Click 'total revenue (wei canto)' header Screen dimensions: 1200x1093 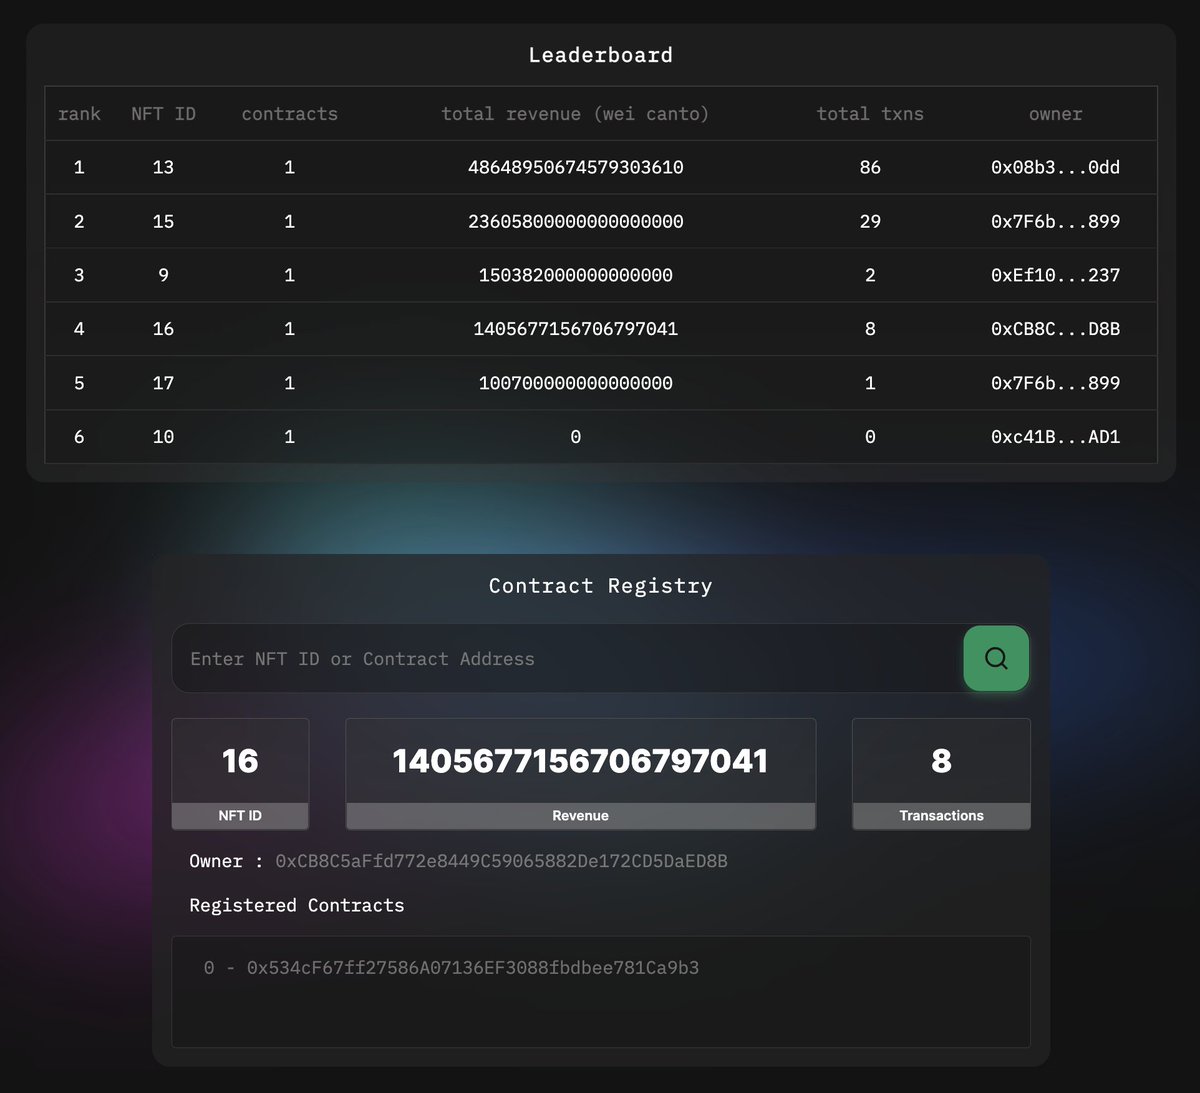575,114
